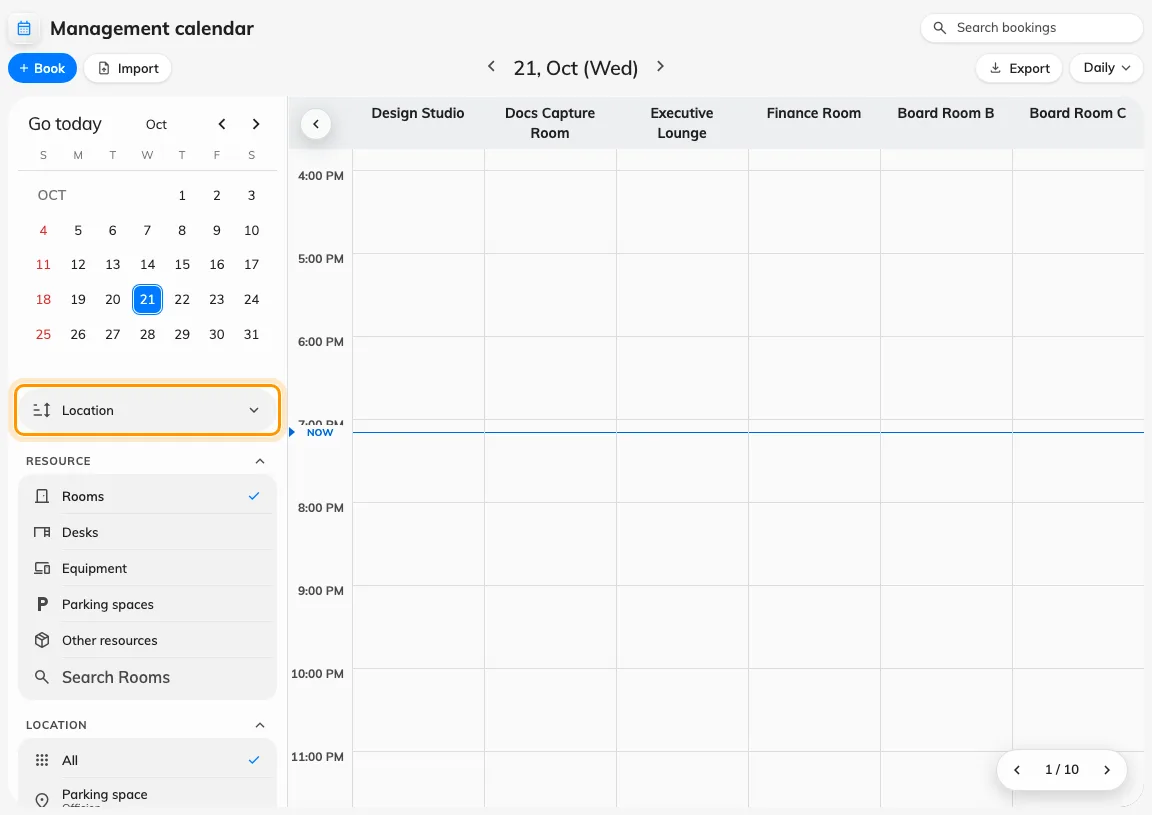Open the Daily view dropdown

[x=1106, y=68]
